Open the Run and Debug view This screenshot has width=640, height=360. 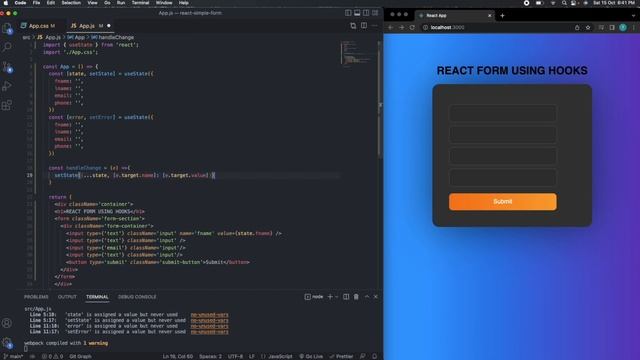click(x=7, y=86)
